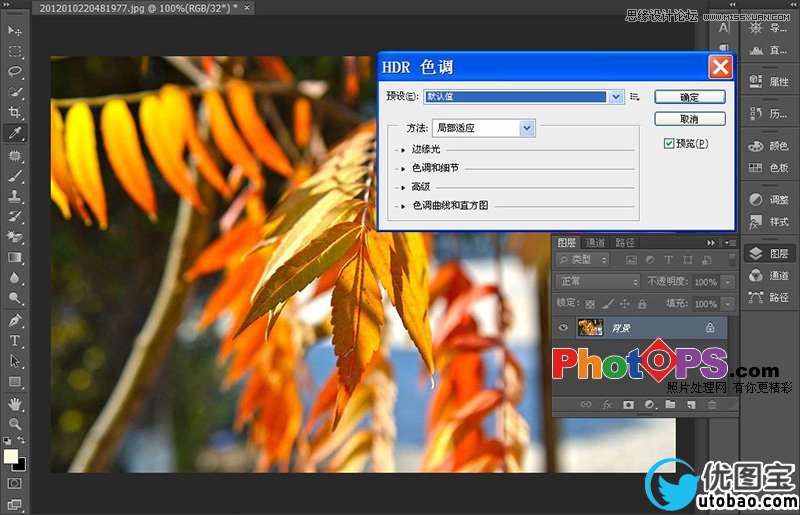Select the Crop tool

pyautogui.click(x=15, y=112)
